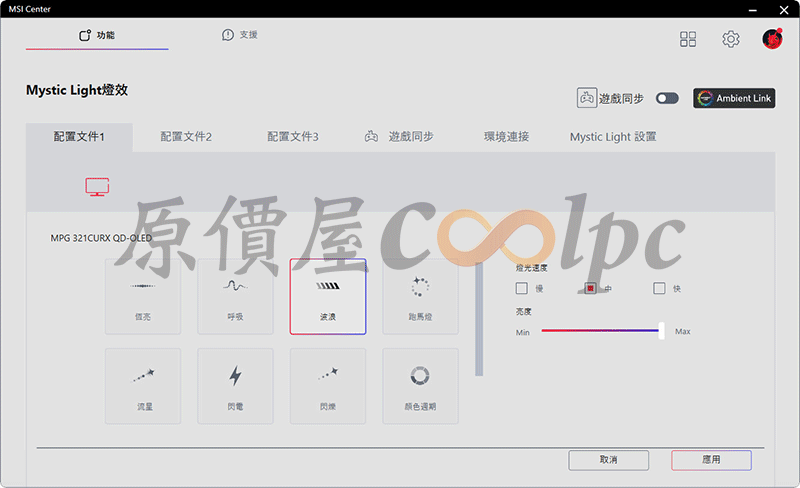Click the effects list vertical scrollbar
Viewport: 800px width, 488px height.
click(479, 319)
